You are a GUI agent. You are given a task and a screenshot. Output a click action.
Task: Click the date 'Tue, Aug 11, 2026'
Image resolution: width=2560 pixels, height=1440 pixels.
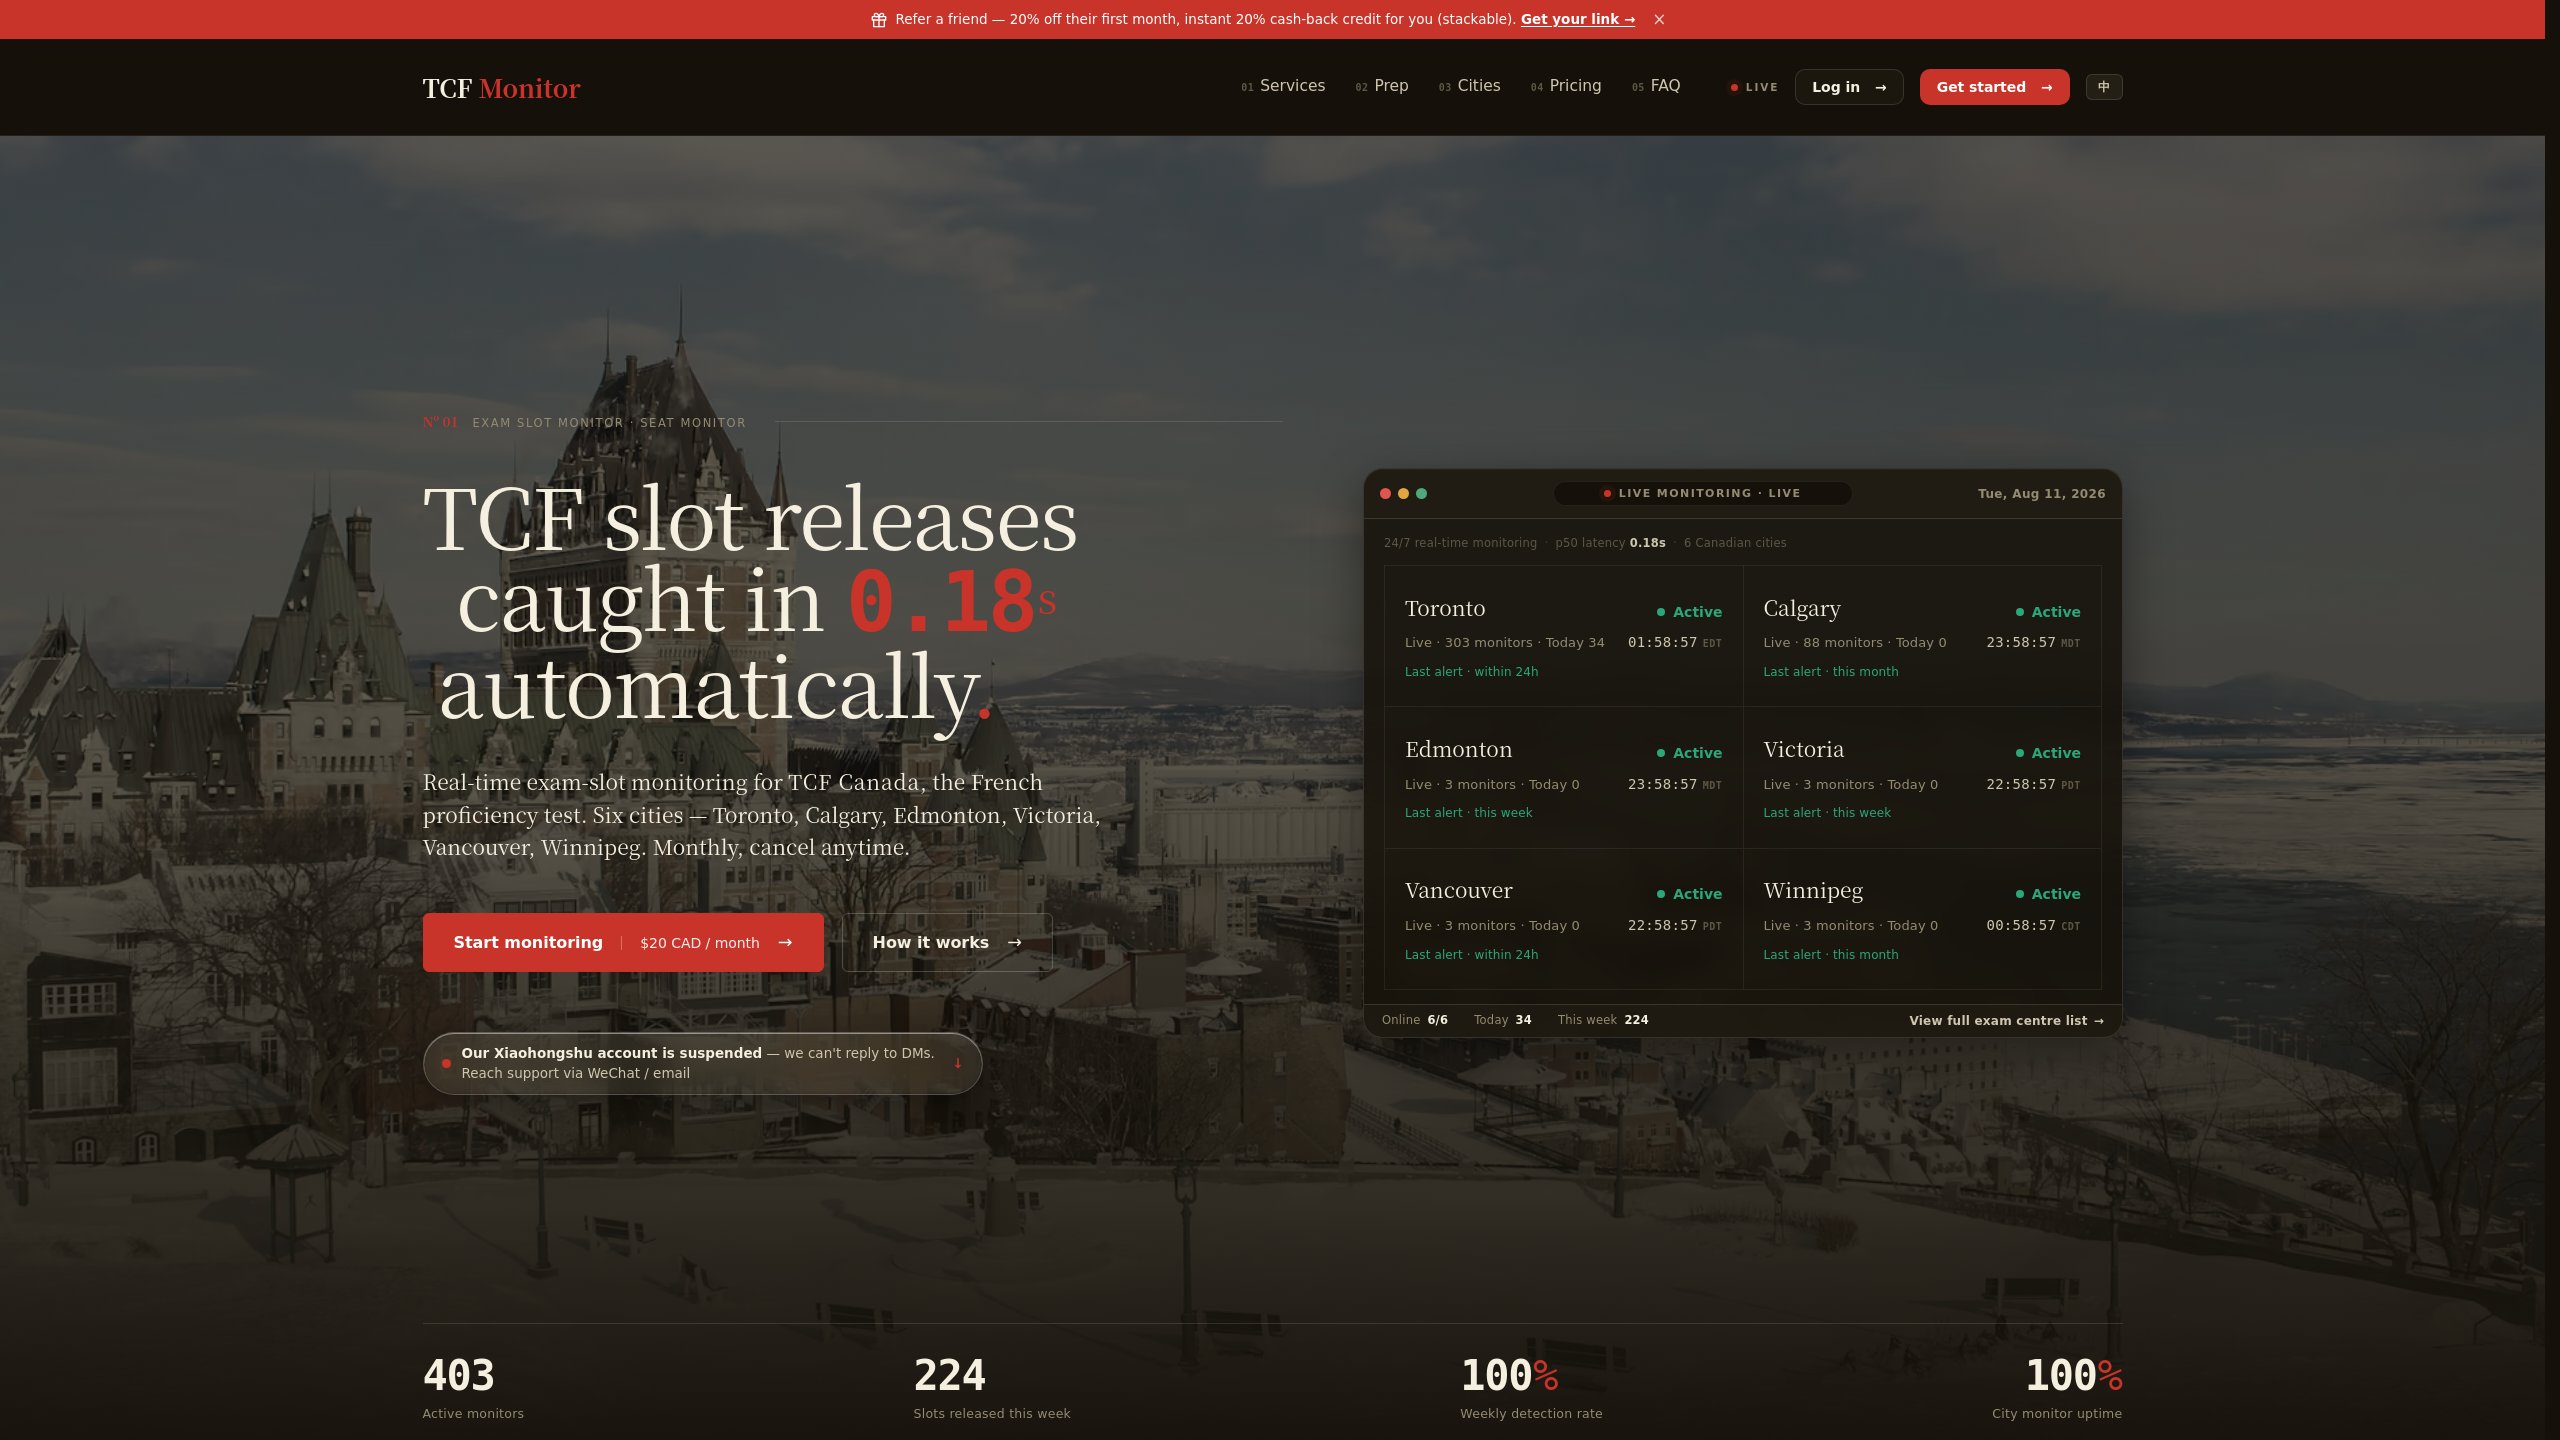pyautogui.click(x=2041, y=493)
